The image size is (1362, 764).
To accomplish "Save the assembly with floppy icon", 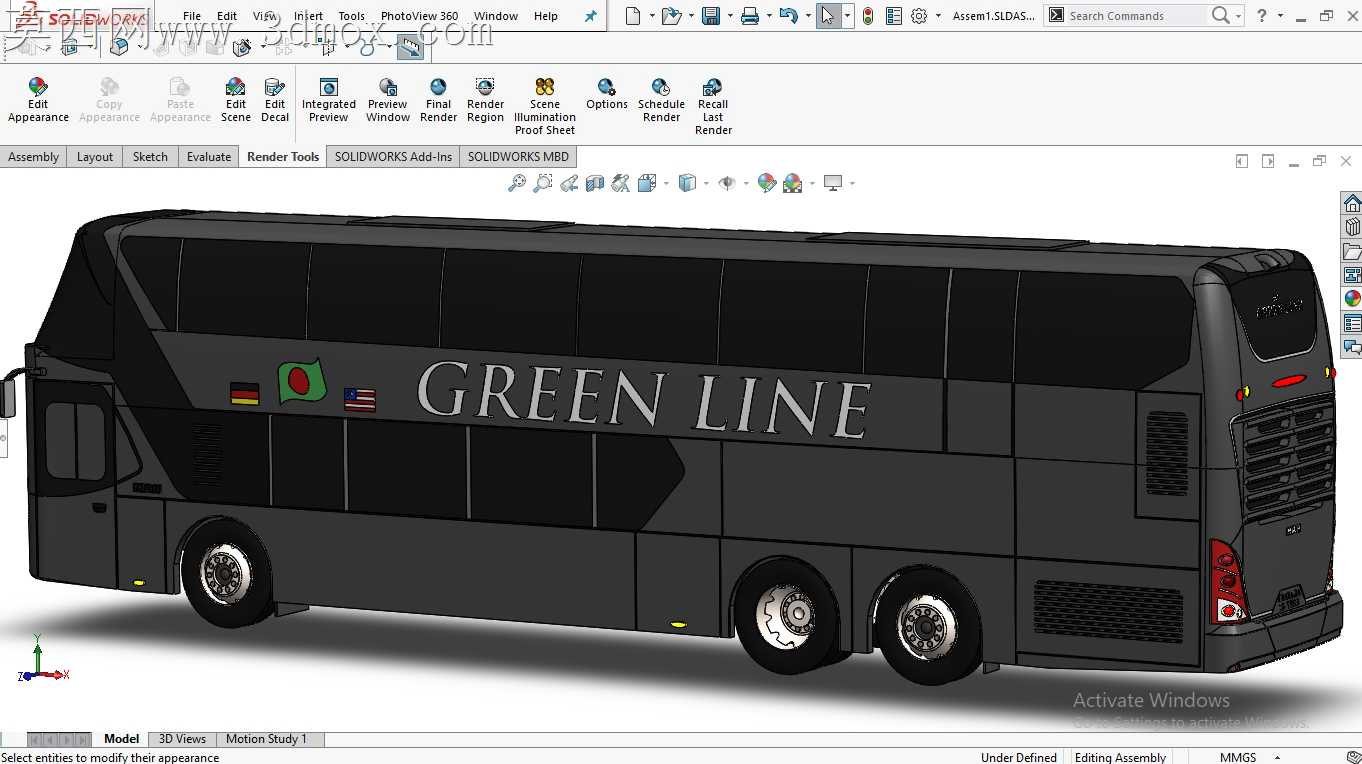I will point(711,16).
